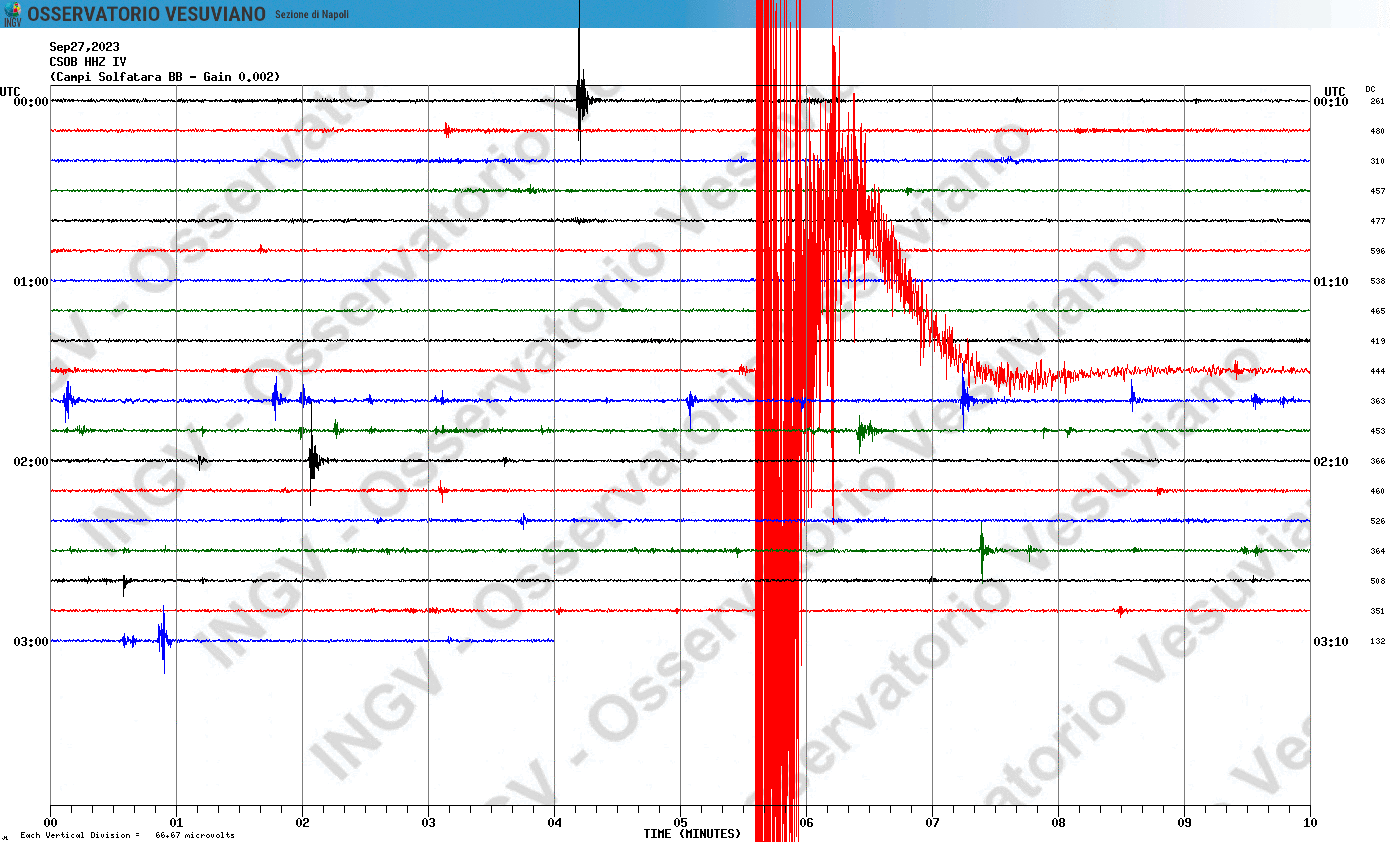The height and width of the screenshot is (849, 1390).
Task: Click minute label 02 on bottom axis
Action: [x=302, y=823]
